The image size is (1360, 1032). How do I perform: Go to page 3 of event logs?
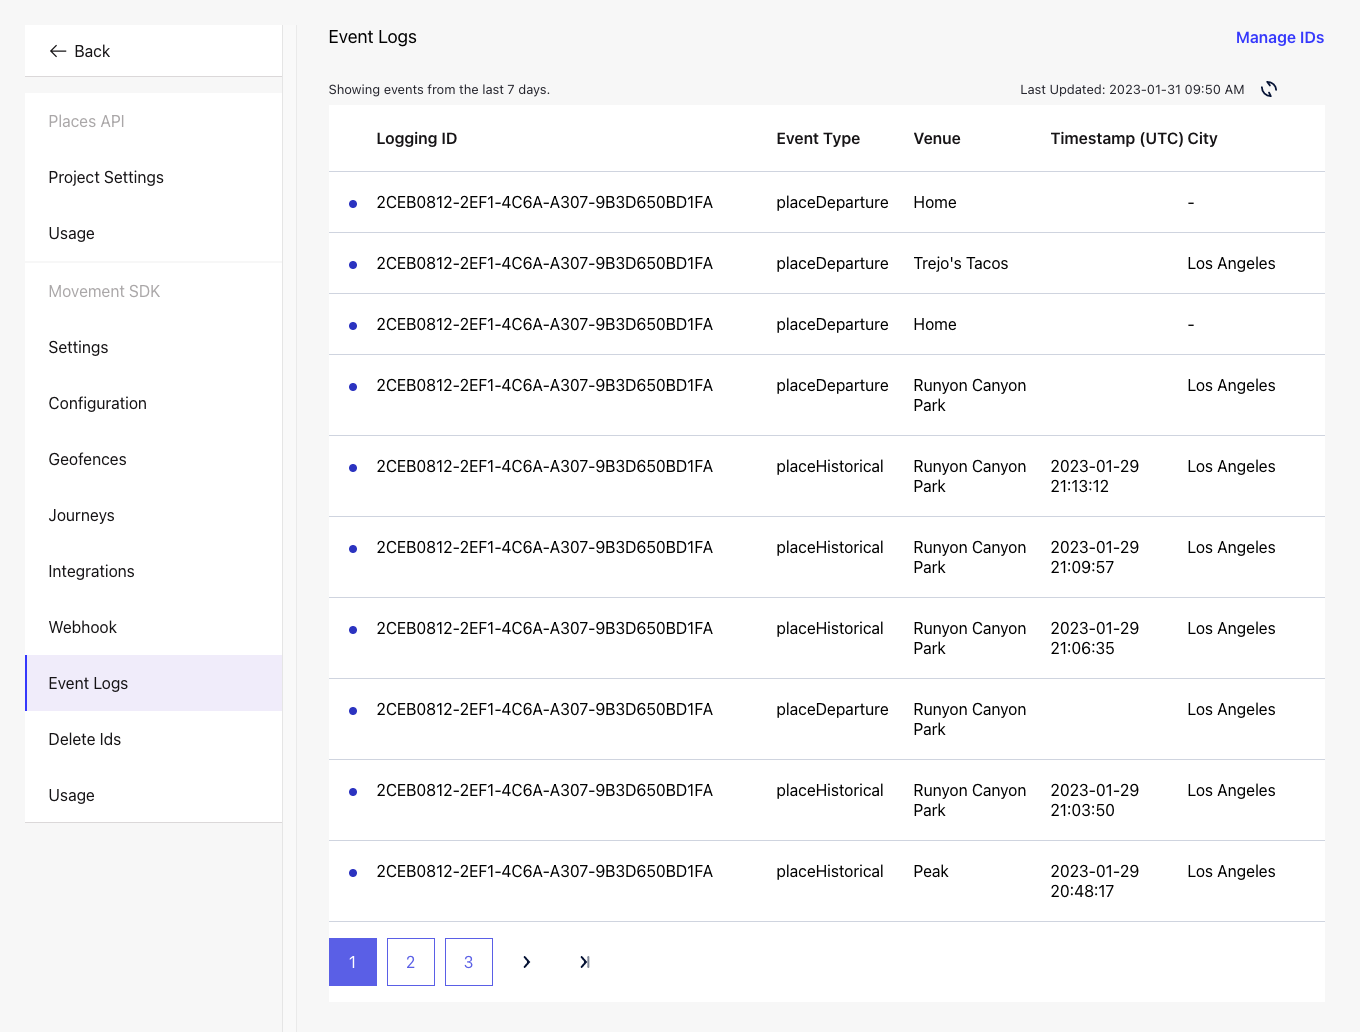click(468, 962)
